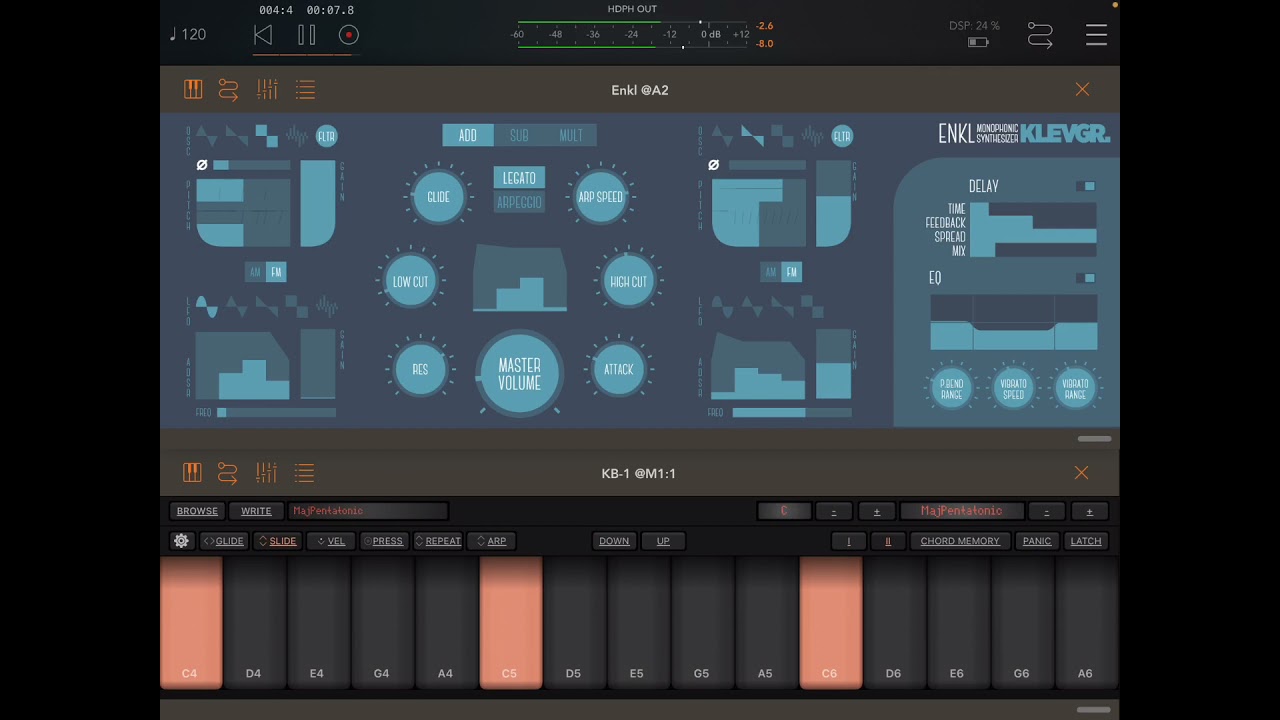Select triangle shape on the left LFO

pos(236,306)
